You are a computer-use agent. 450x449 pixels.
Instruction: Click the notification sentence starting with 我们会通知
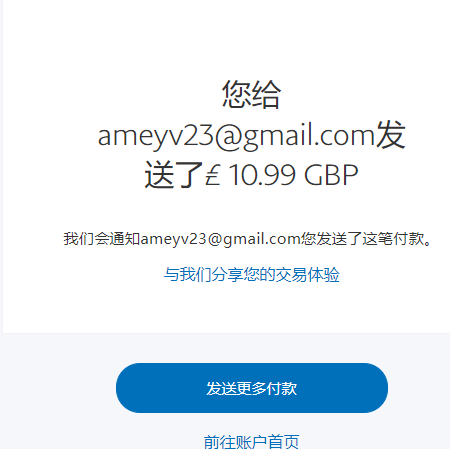click(248, 239)
